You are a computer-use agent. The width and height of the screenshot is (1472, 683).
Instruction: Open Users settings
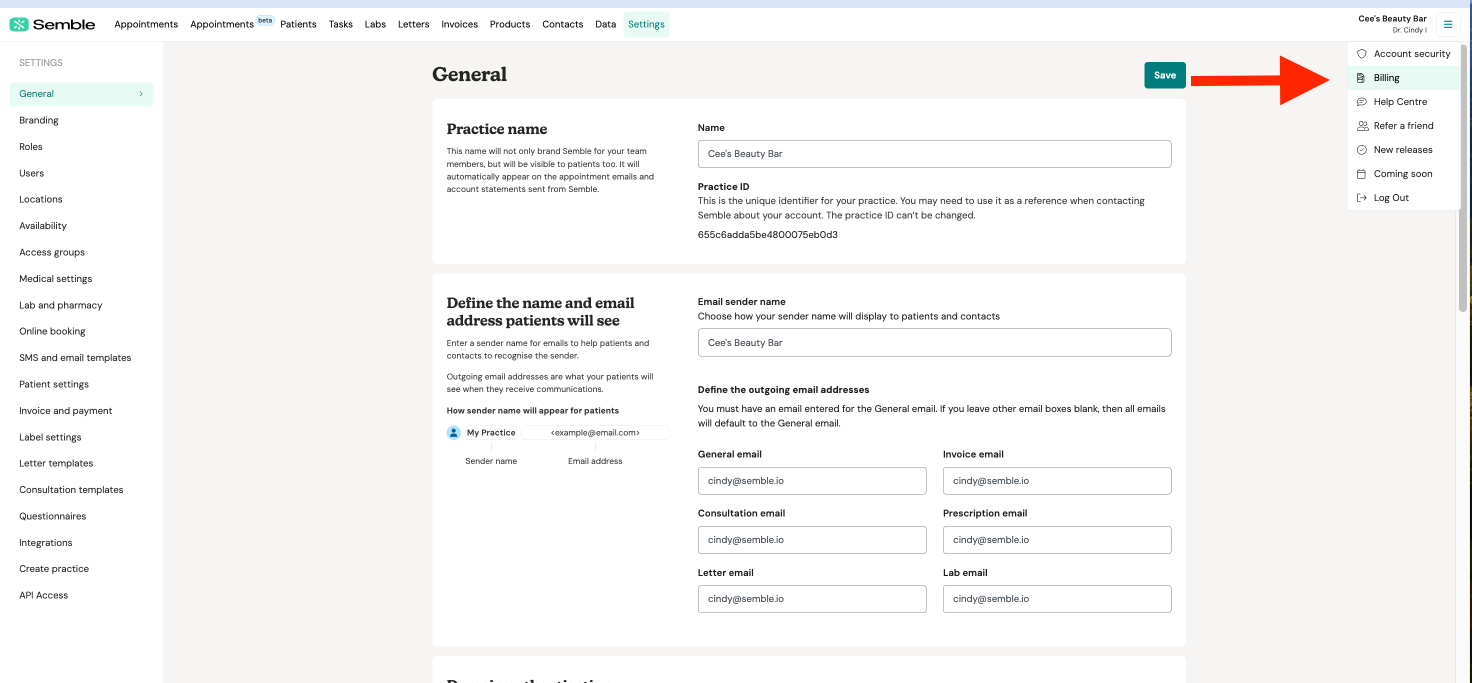(32, 173)
